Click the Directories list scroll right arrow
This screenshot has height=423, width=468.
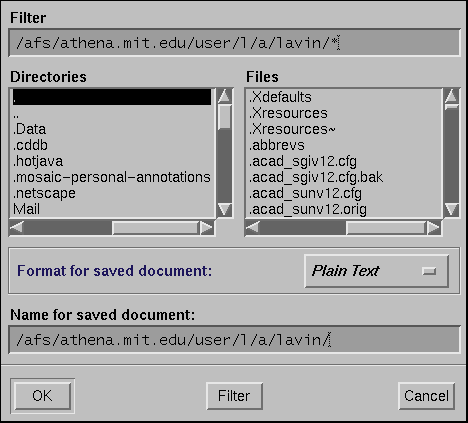[x=206, y=228]
